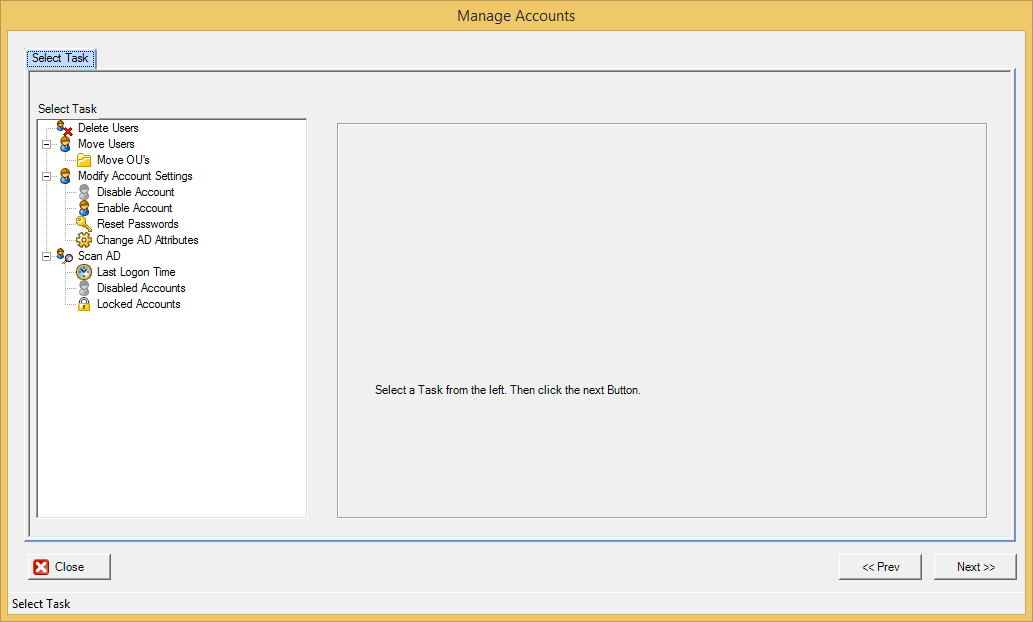Collapse the Scan AD tree node

pos(46,256)
